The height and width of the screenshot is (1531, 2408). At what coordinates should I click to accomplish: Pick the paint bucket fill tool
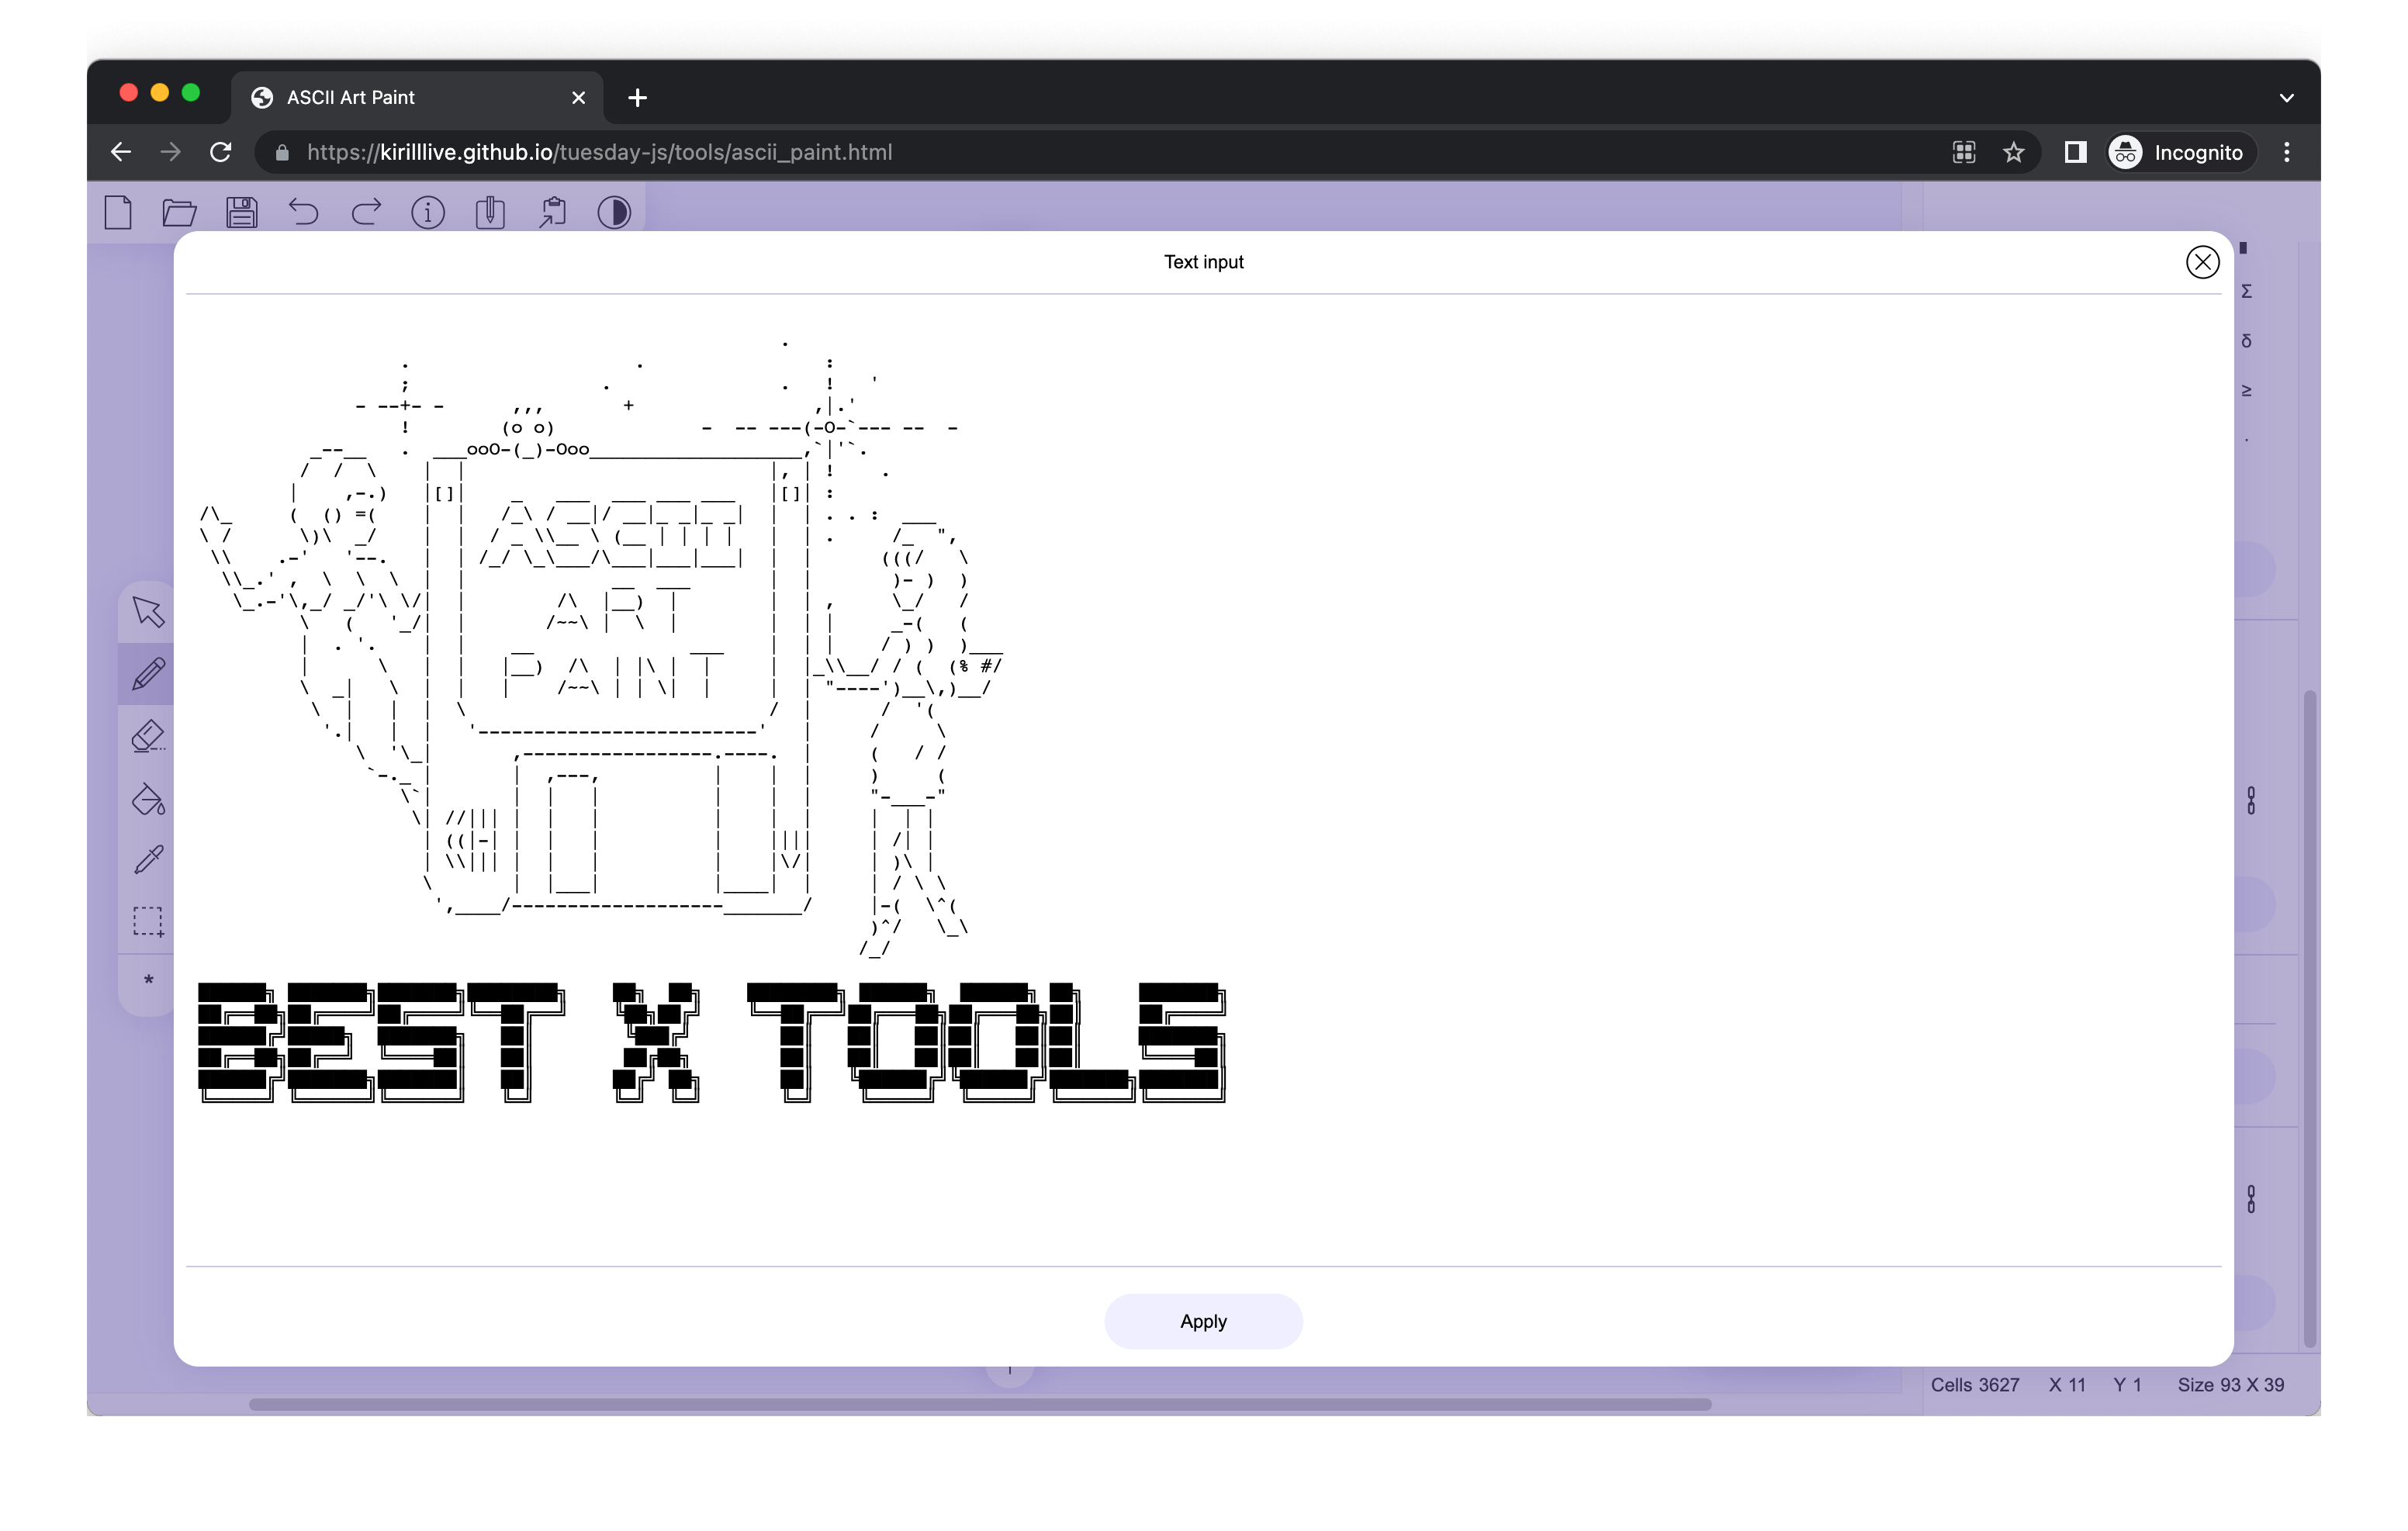(148, 798)
